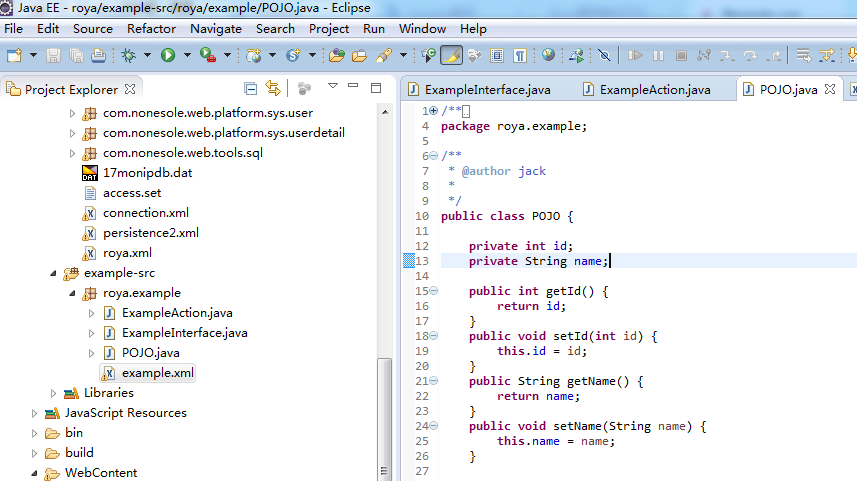
Task: Collapse the roya.example package
Action: (x=72, y=294)
